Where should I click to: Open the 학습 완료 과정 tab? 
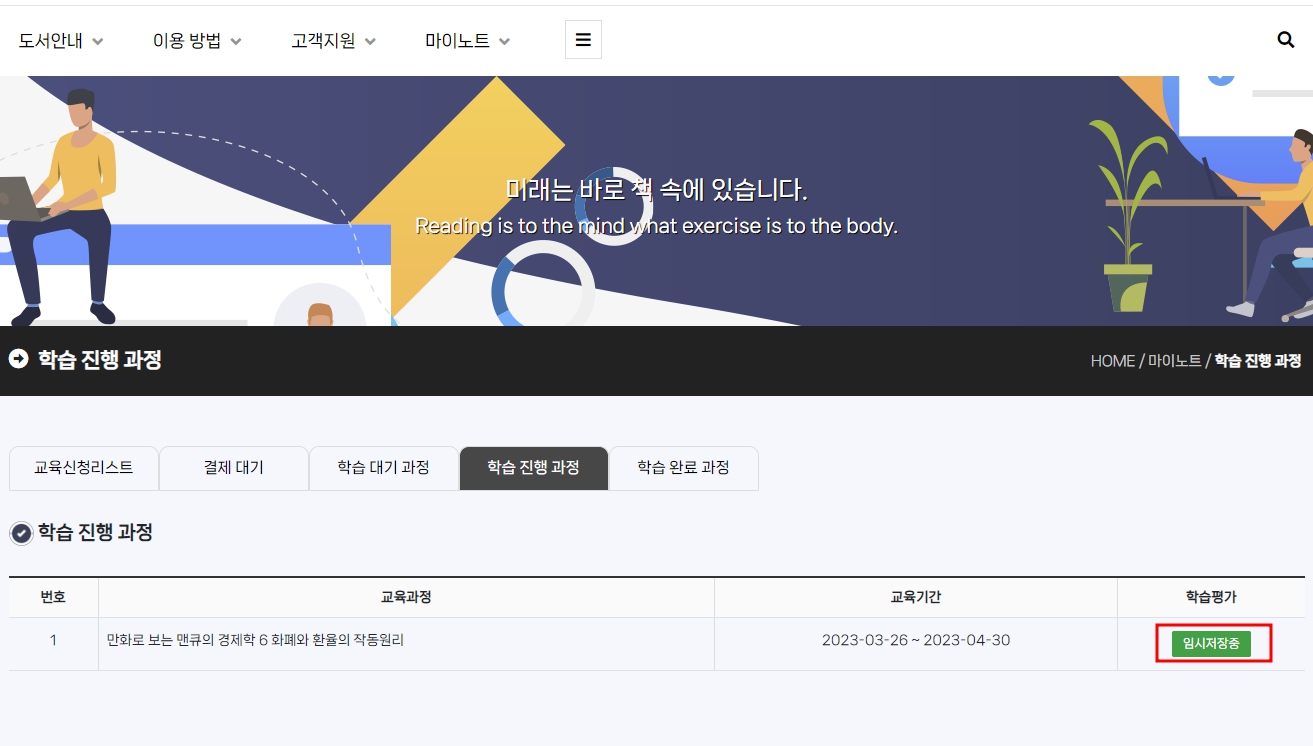pos(684,468)
